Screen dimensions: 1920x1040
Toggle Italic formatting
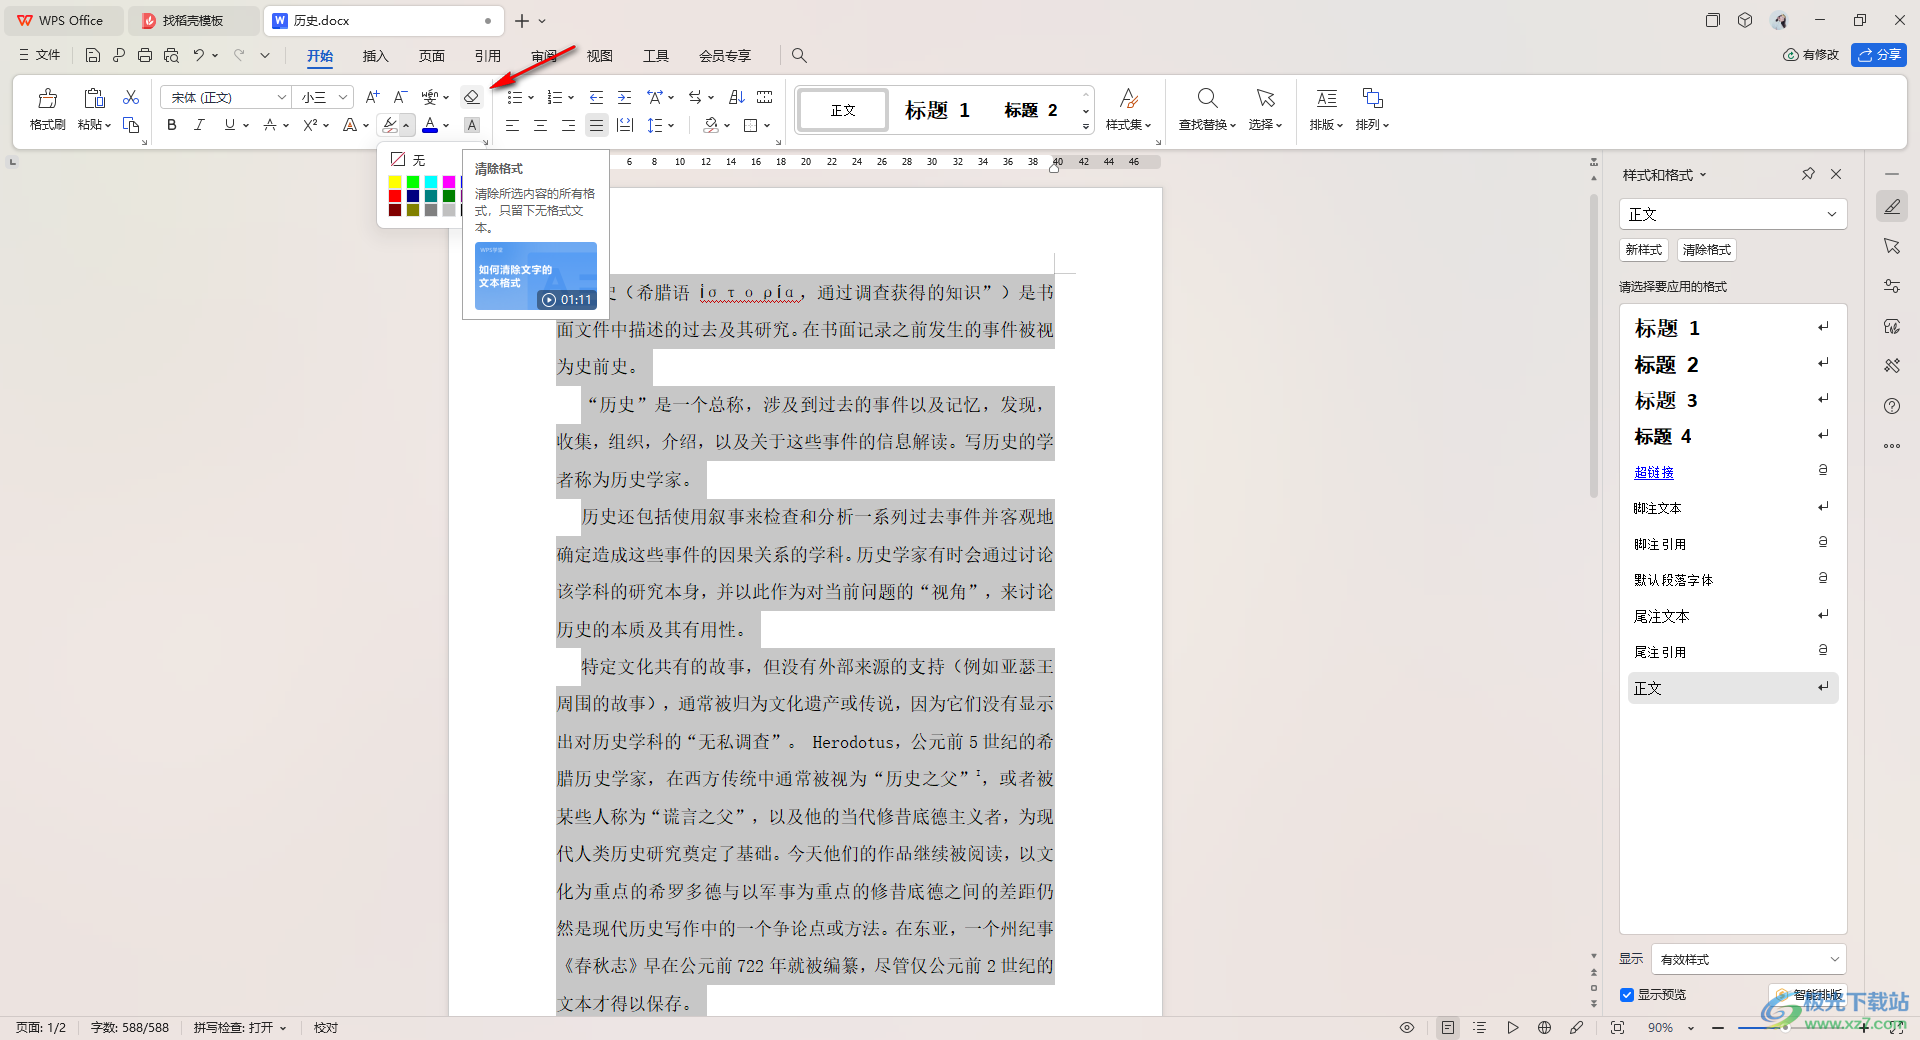[199, 125]
